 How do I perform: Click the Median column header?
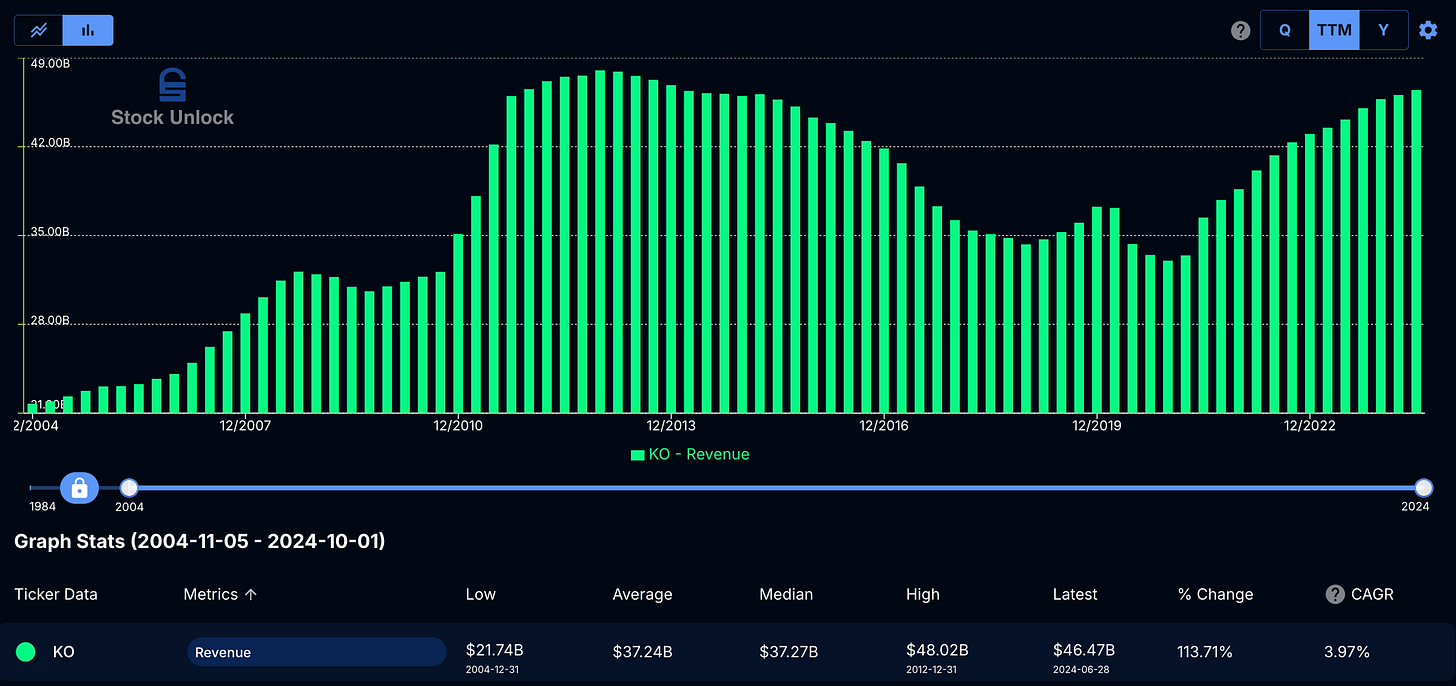tap(786, 594)
